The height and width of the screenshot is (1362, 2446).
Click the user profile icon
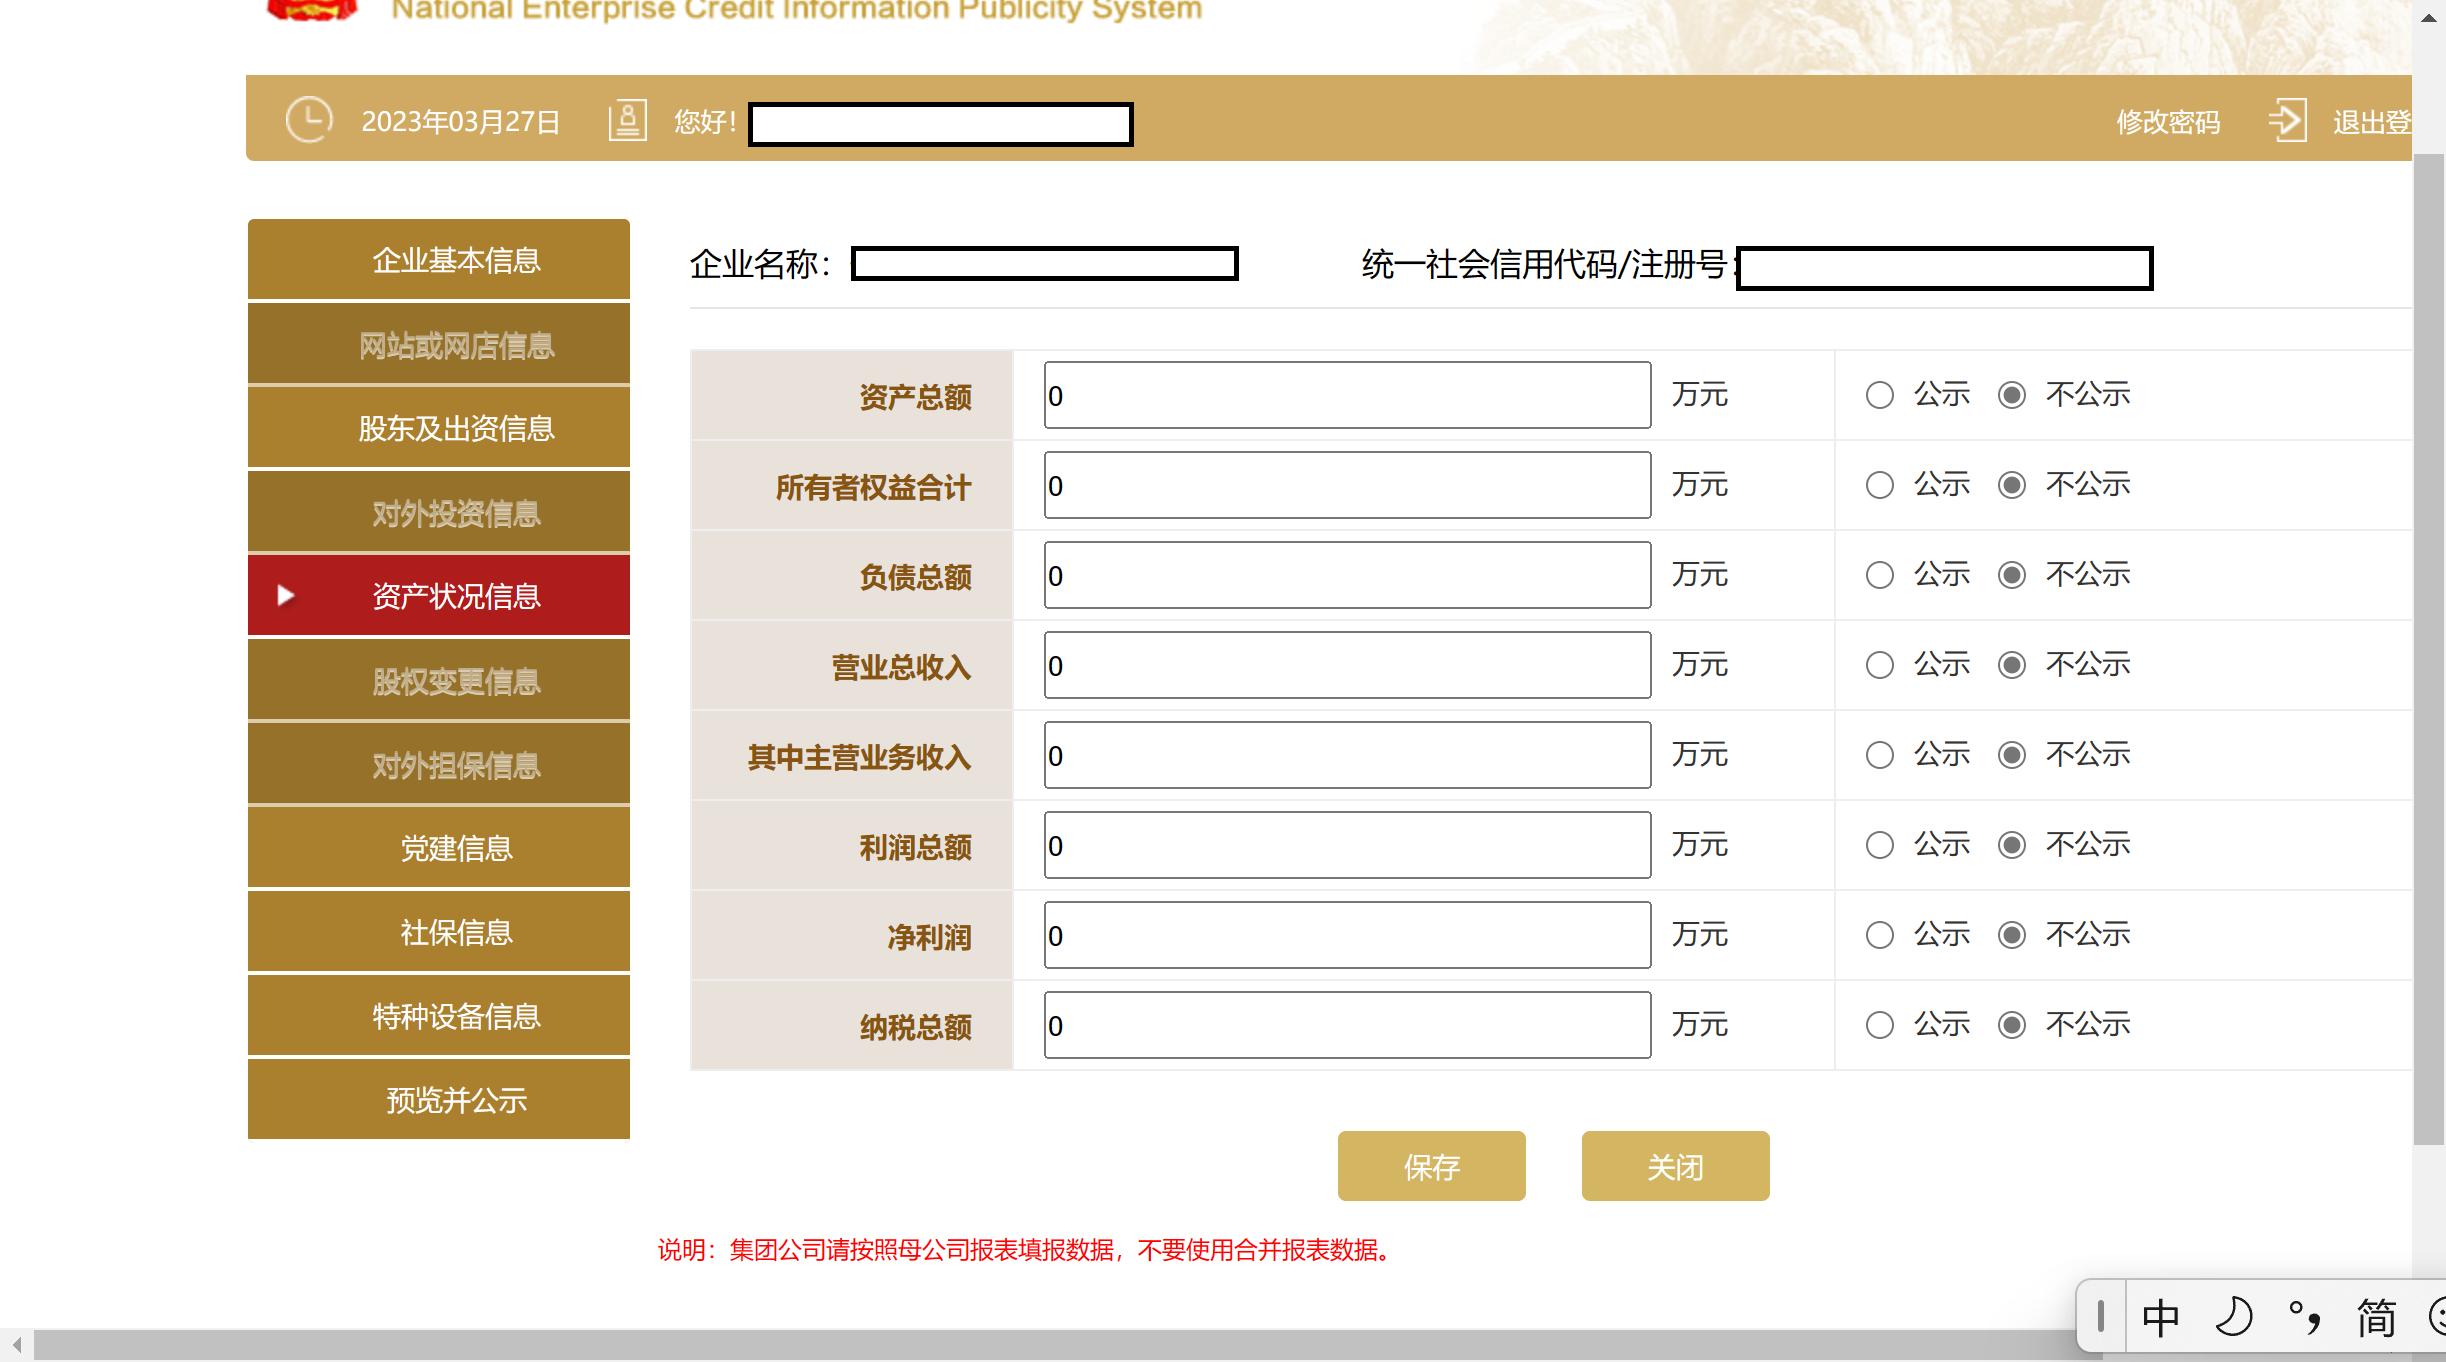point(628,120)
